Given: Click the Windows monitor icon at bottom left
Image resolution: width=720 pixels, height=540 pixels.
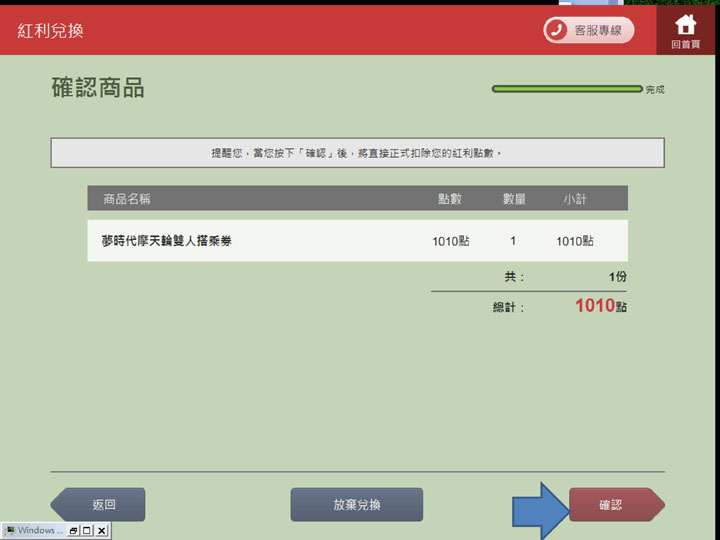Looking at the screenshot, I should point(10,530).
